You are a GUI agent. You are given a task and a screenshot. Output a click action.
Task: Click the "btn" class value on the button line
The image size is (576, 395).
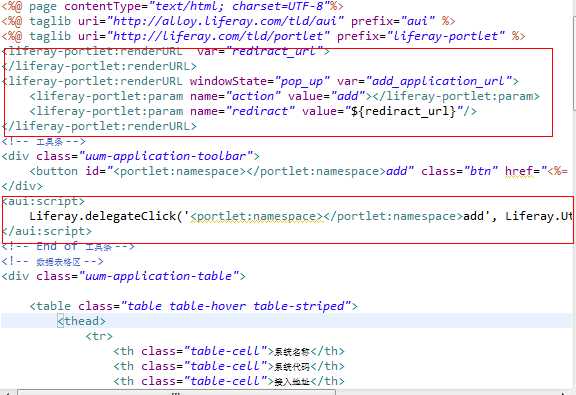[480, 171]
